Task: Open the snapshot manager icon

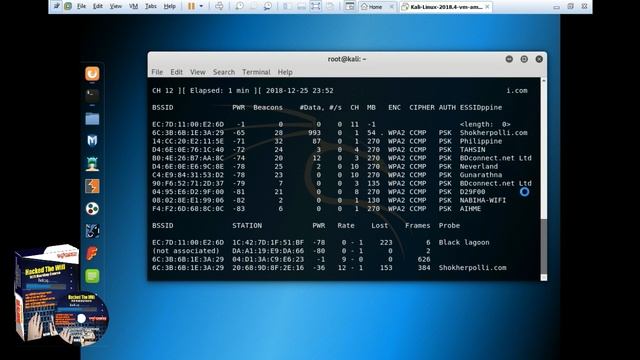Action: click(x=268, y=6)
